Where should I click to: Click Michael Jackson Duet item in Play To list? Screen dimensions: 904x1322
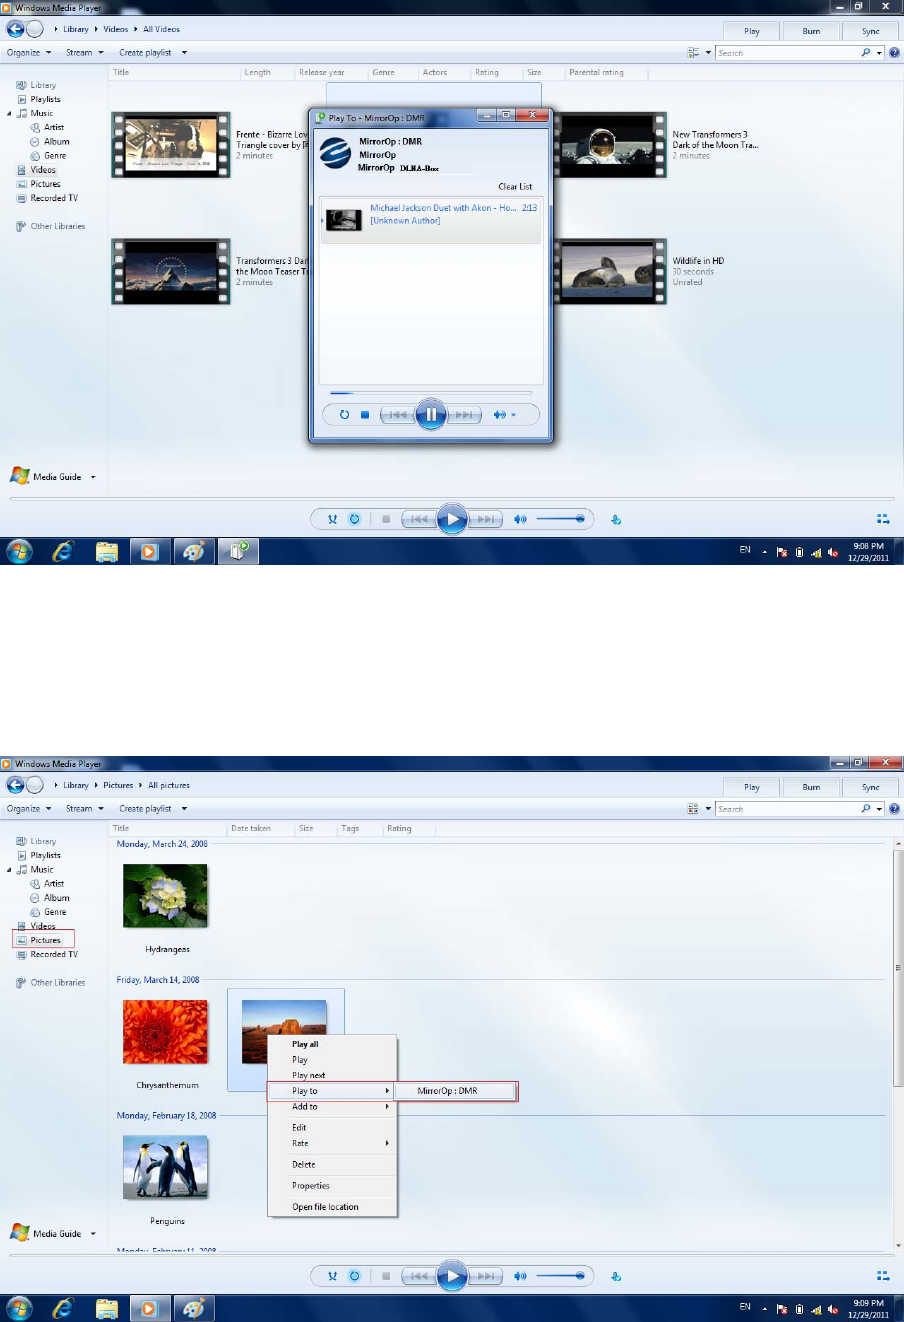(431, 220)
